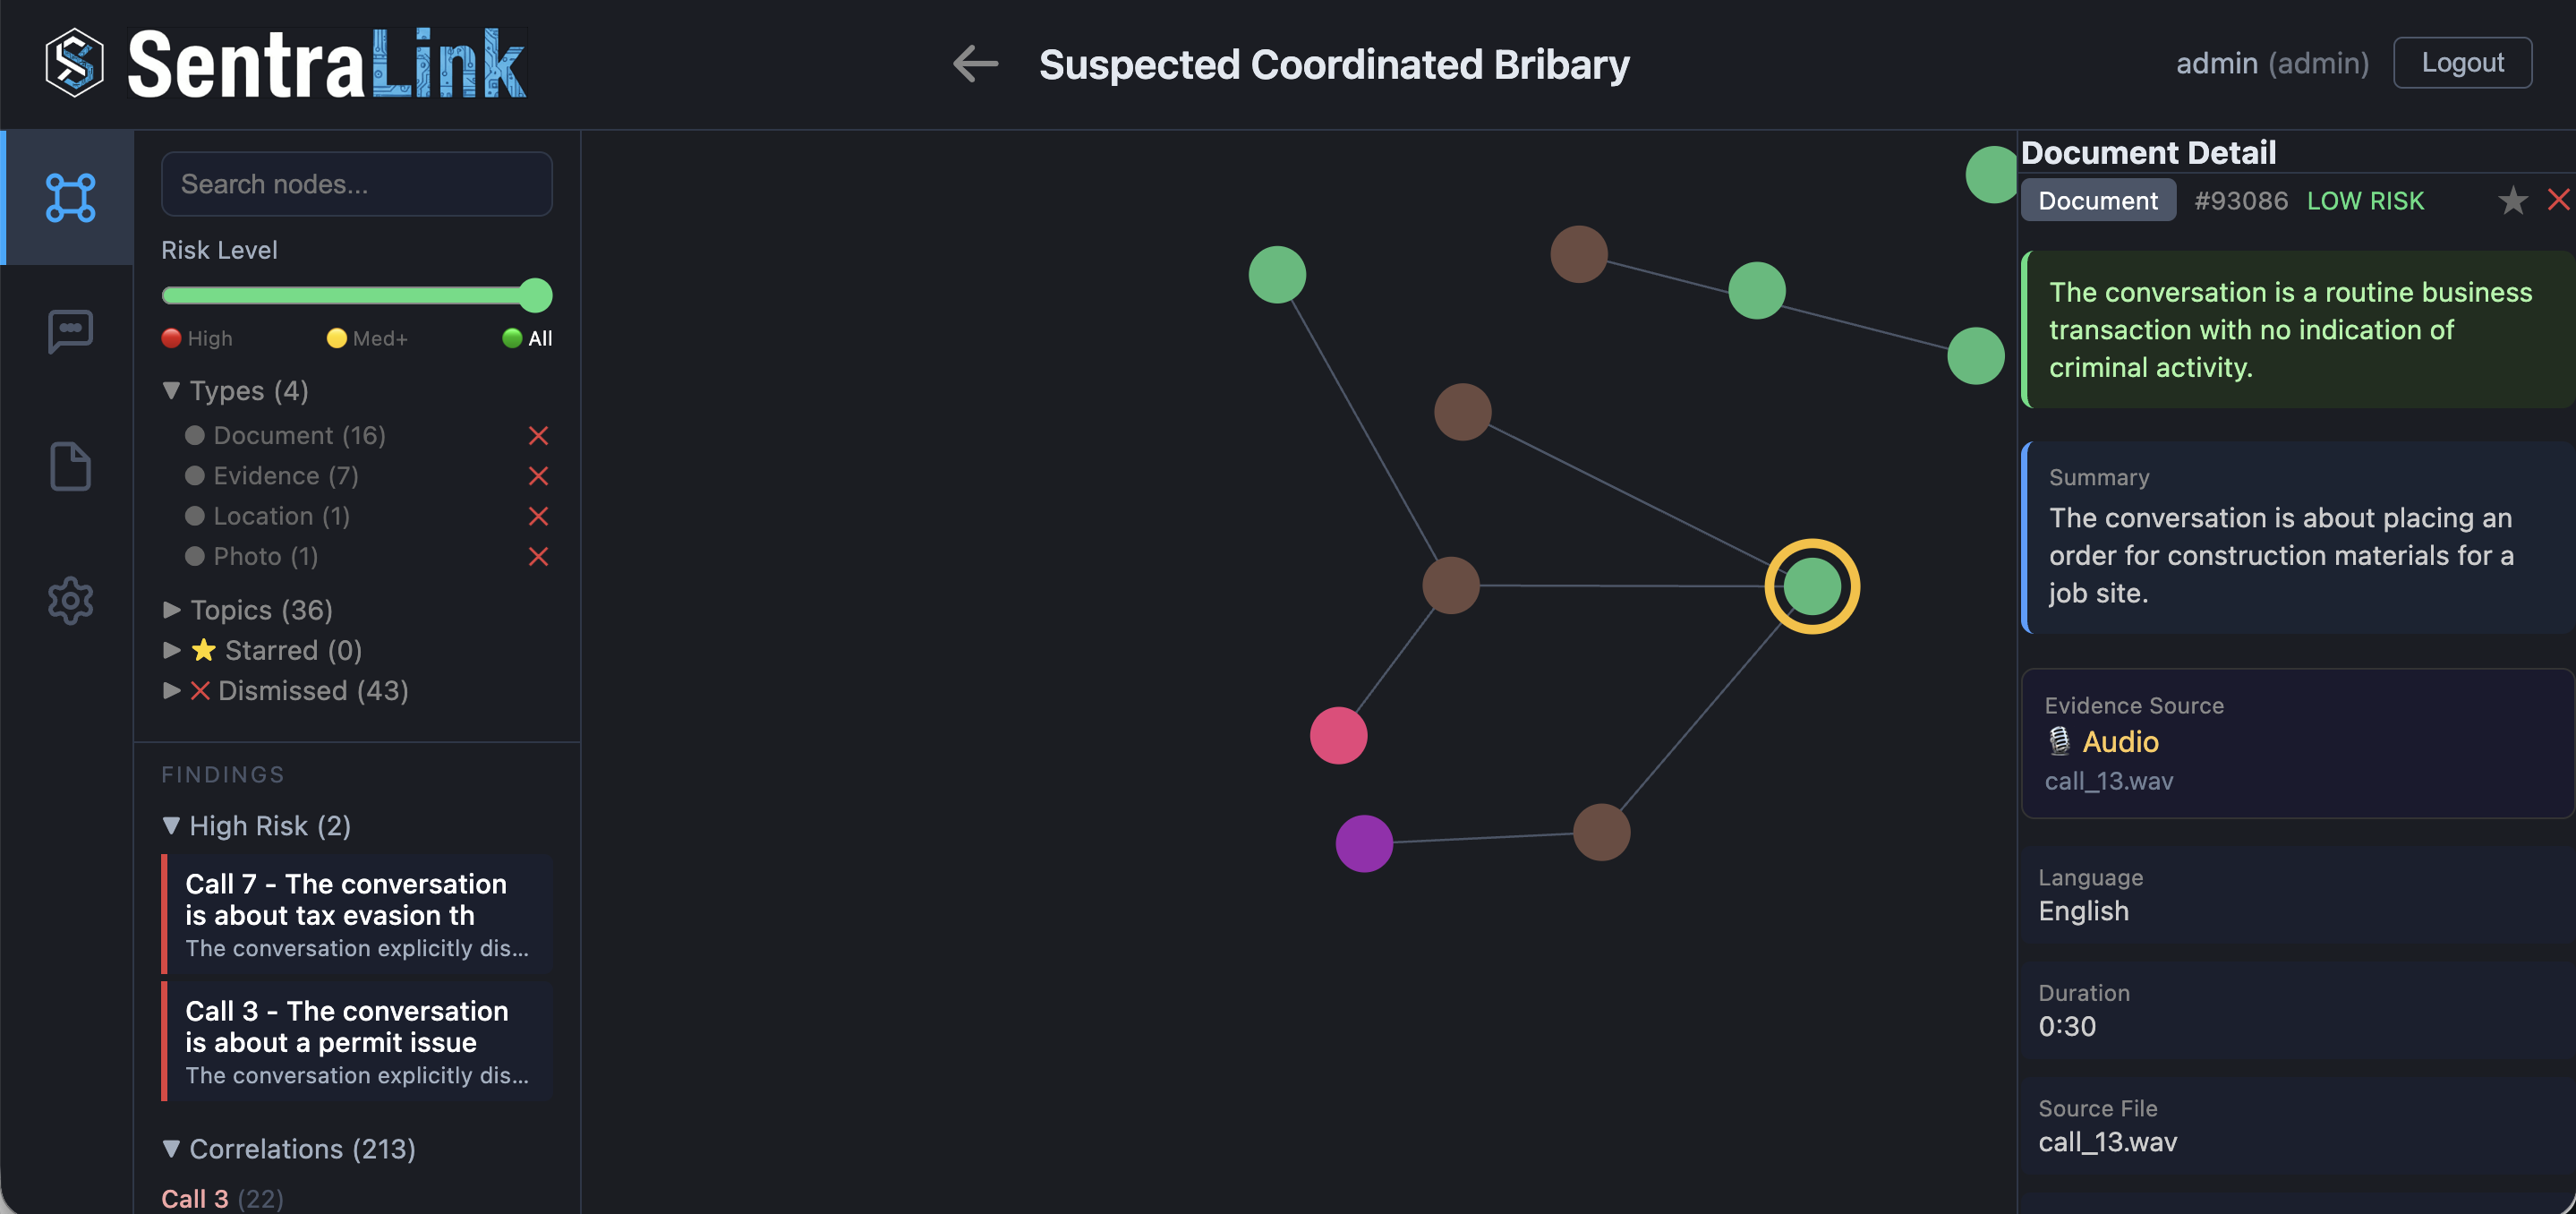
Task: Open the documents panel in the sidebar
Action: (68, 466)
